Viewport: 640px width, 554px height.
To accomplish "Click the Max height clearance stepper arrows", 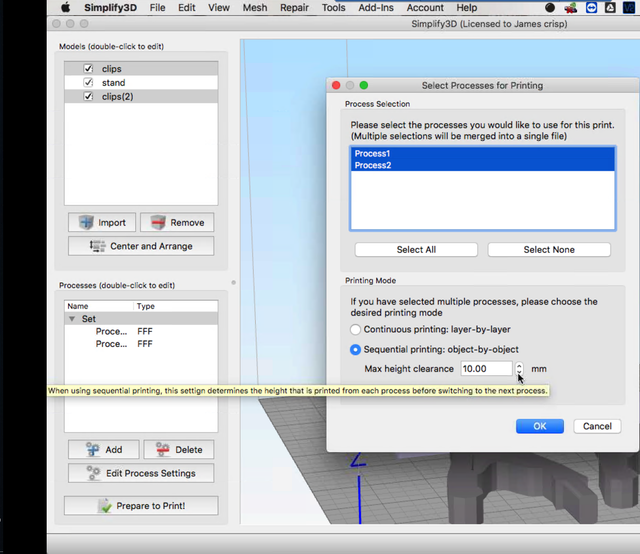I will pyautogui.click(x=519, y=369).
